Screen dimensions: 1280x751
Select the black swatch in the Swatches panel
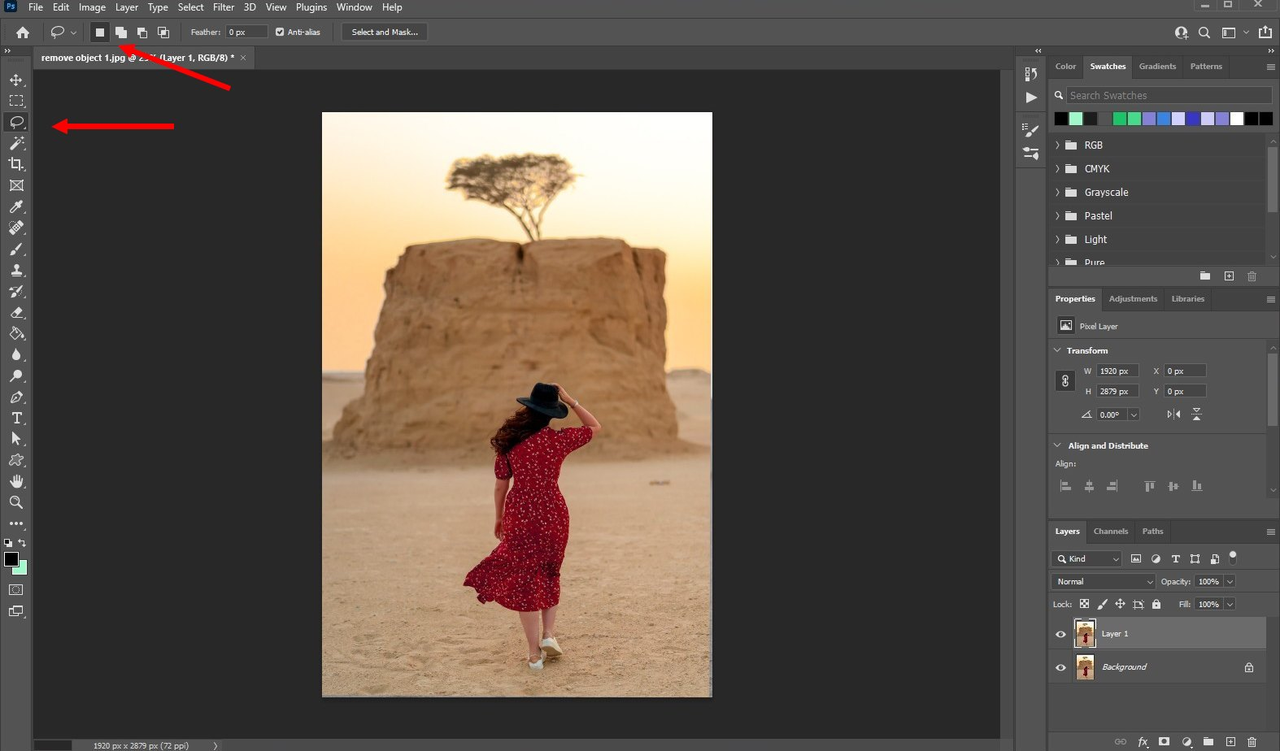pyautogui.click(x=1059, y=118)
